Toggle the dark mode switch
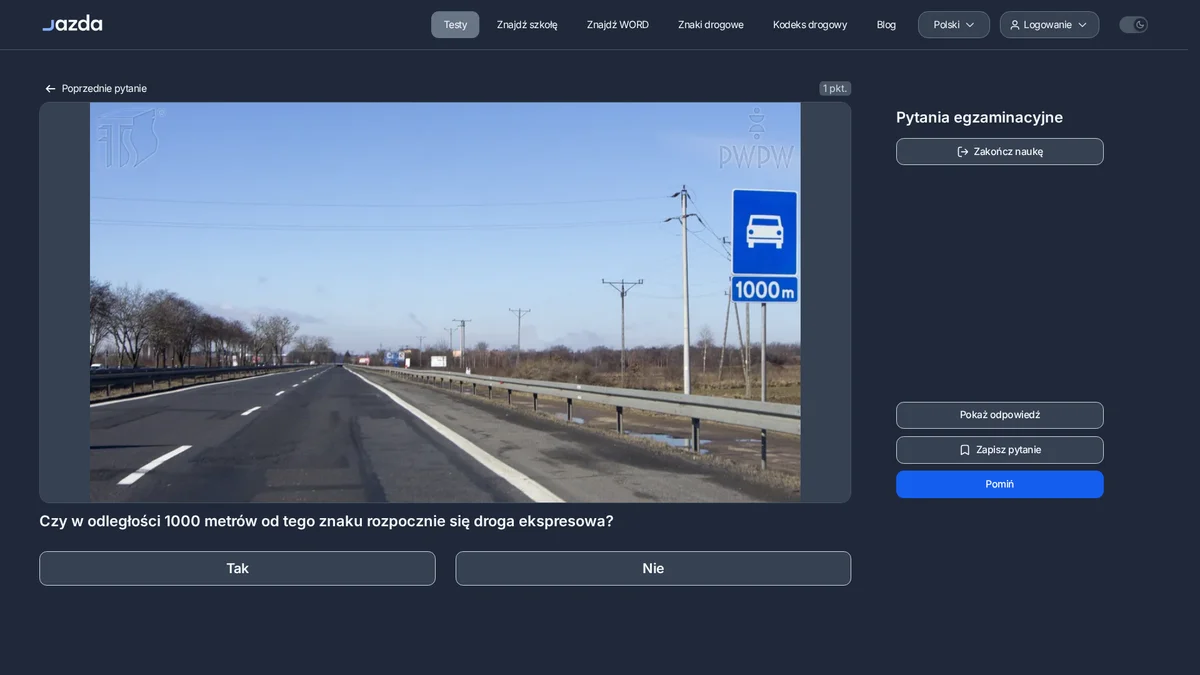The height and width of the screenshot is (675, 1200). click(1133, 25)
